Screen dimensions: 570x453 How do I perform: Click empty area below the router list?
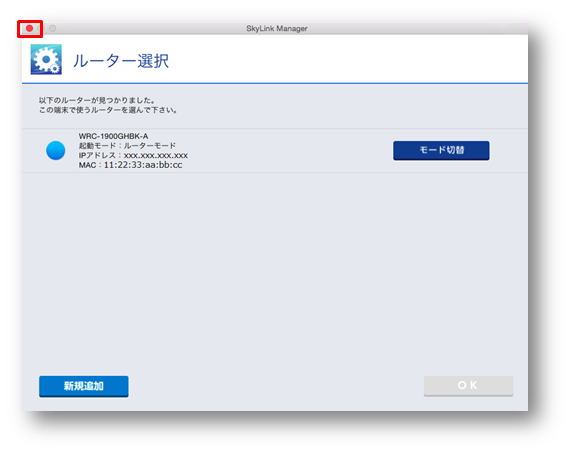tap(275, 273)
